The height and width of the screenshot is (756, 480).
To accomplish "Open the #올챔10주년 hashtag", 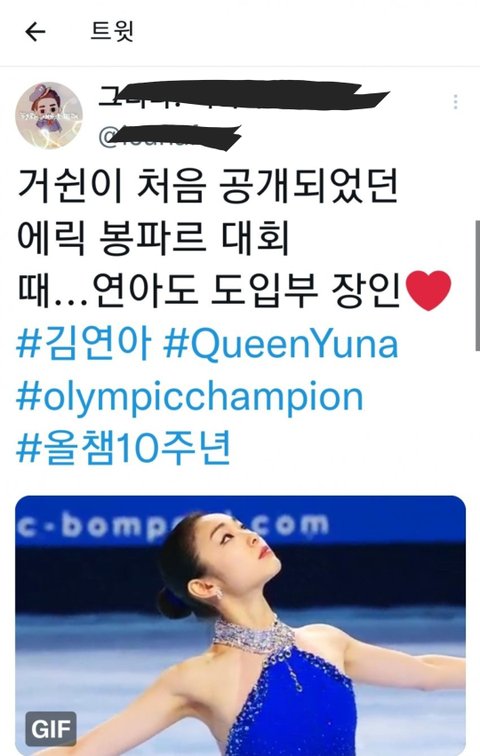I will point(124,448).
